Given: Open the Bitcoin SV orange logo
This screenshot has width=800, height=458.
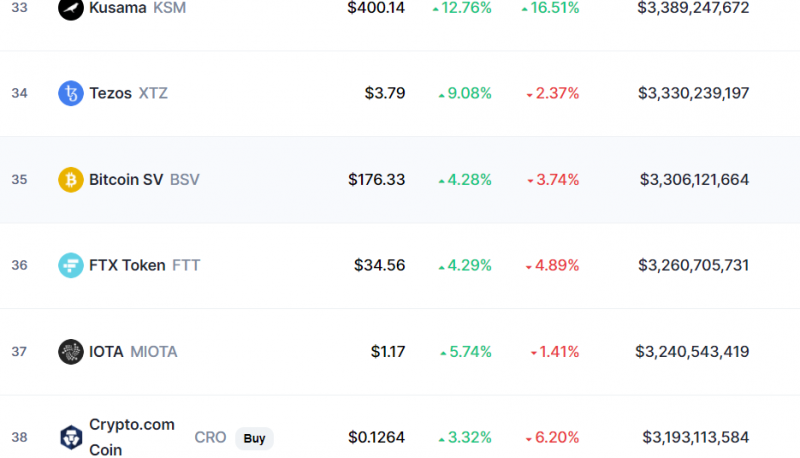Looking at the screenshot, I should pyautogui.click(x=70, y=180).
